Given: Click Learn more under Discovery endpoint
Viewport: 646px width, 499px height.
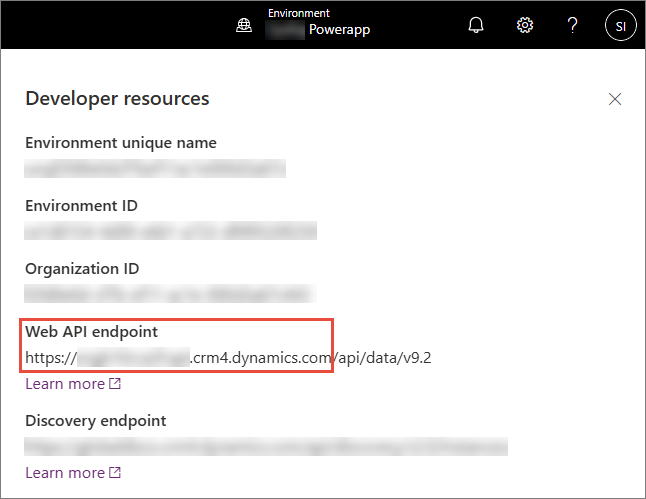Looking at the screenshot, I should tap(65, 473).
